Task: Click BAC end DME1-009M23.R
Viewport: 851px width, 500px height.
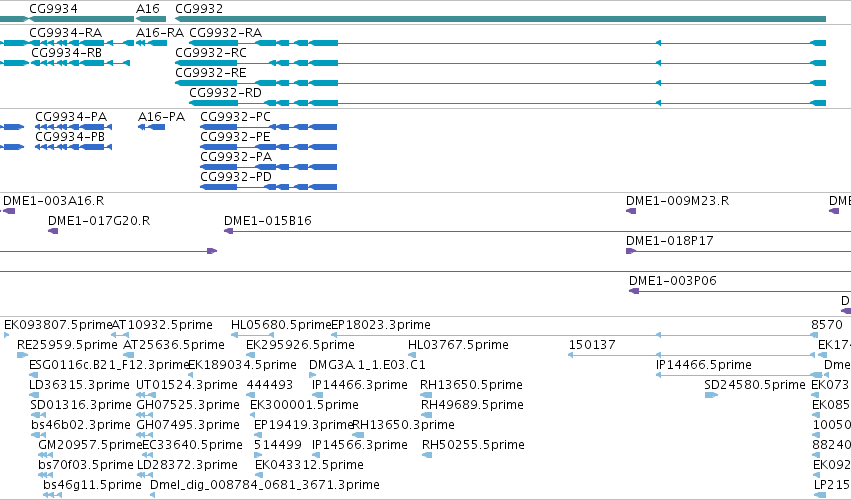Action: 677,201
